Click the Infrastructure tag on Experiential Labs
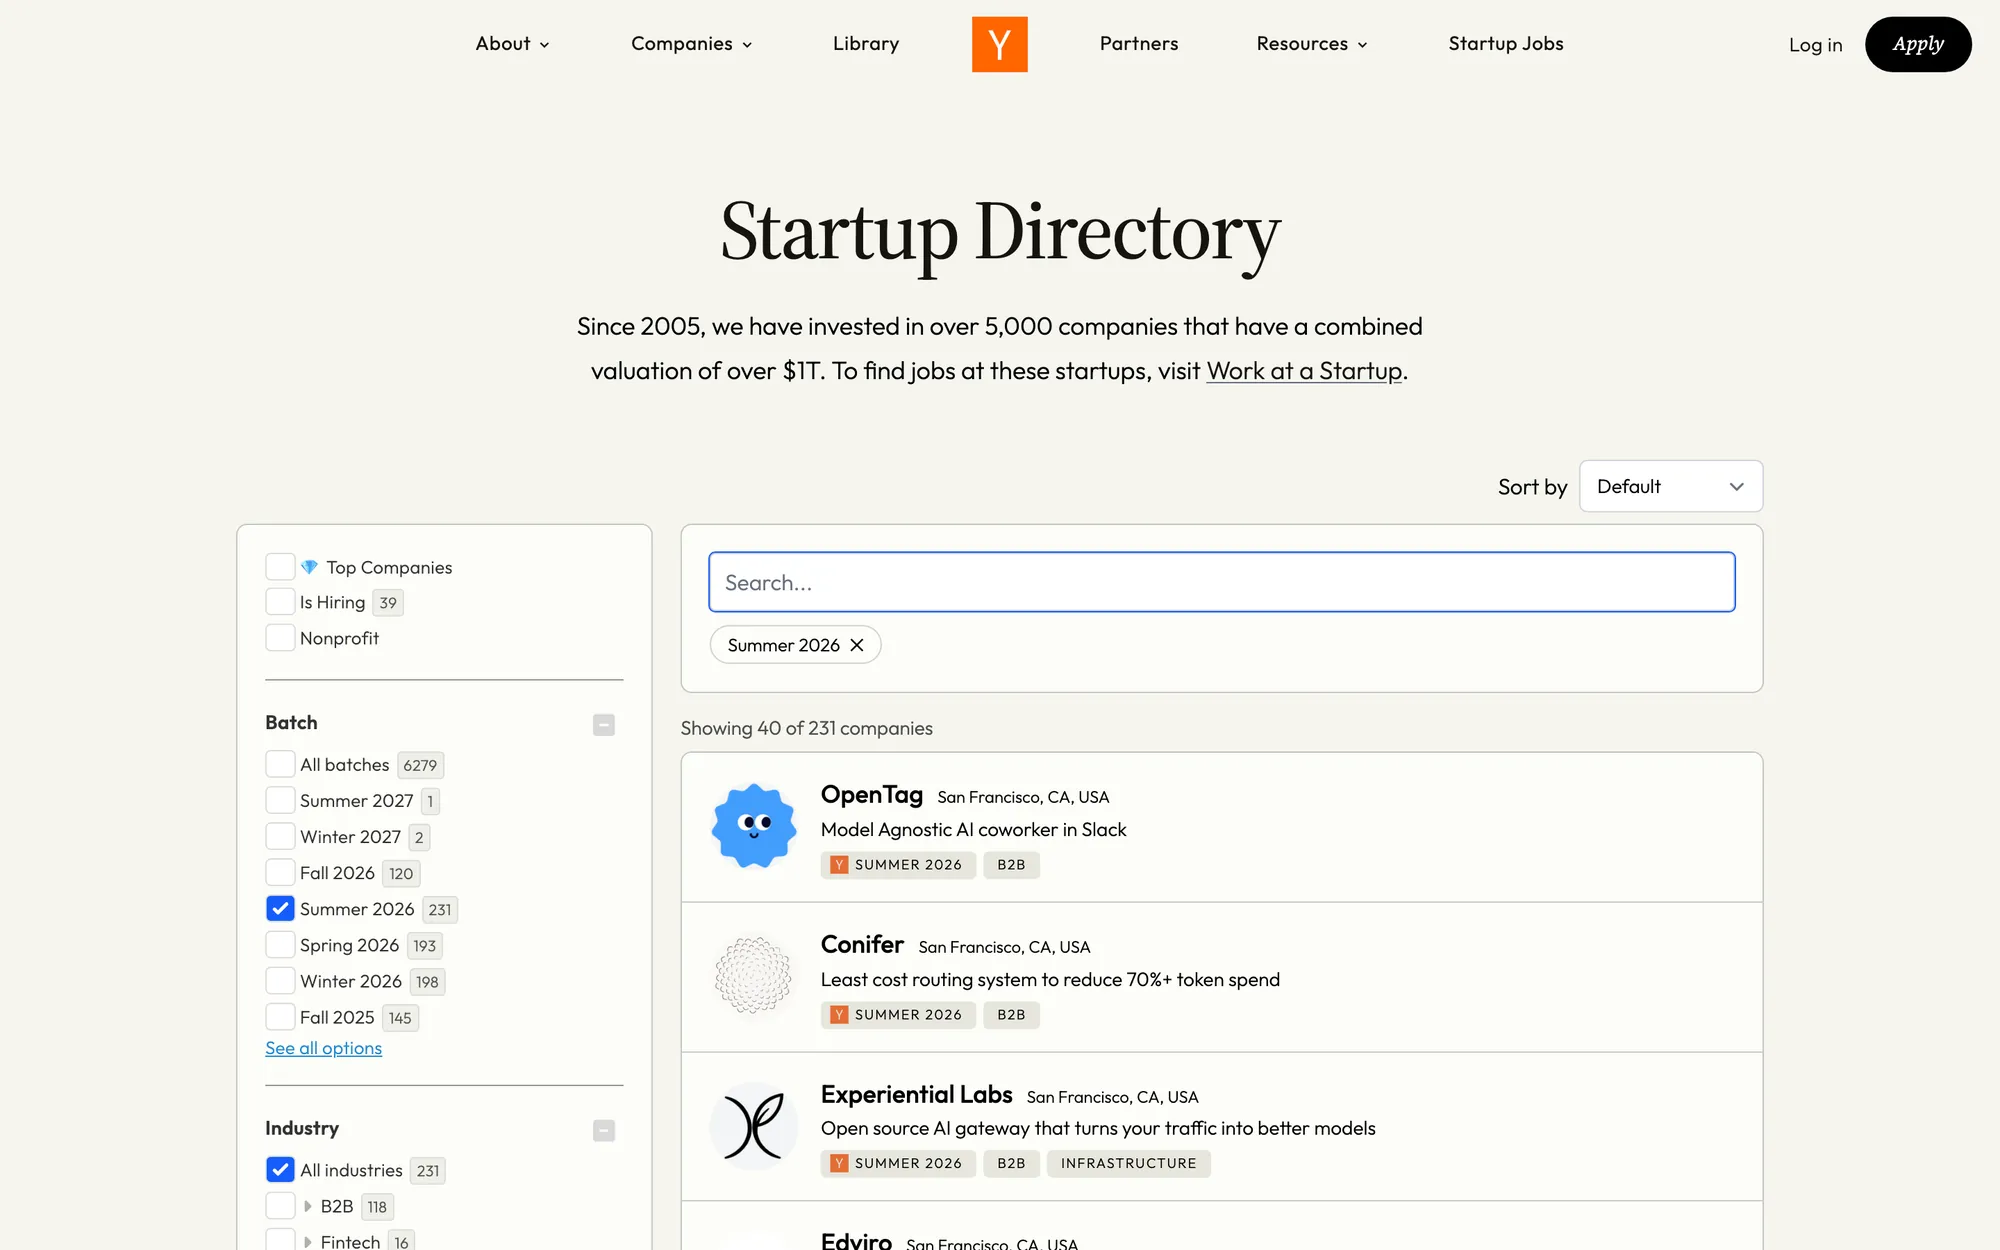2000x1250 pixels. pos(1128,1164)
